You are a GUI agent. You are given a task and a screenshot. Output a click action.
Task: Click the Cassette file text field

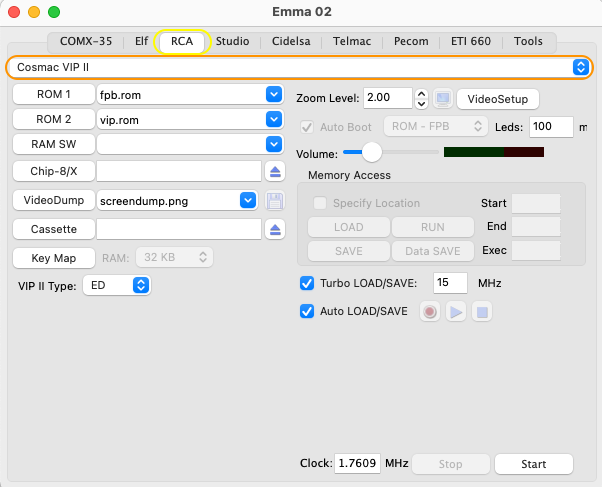[179, 229]
